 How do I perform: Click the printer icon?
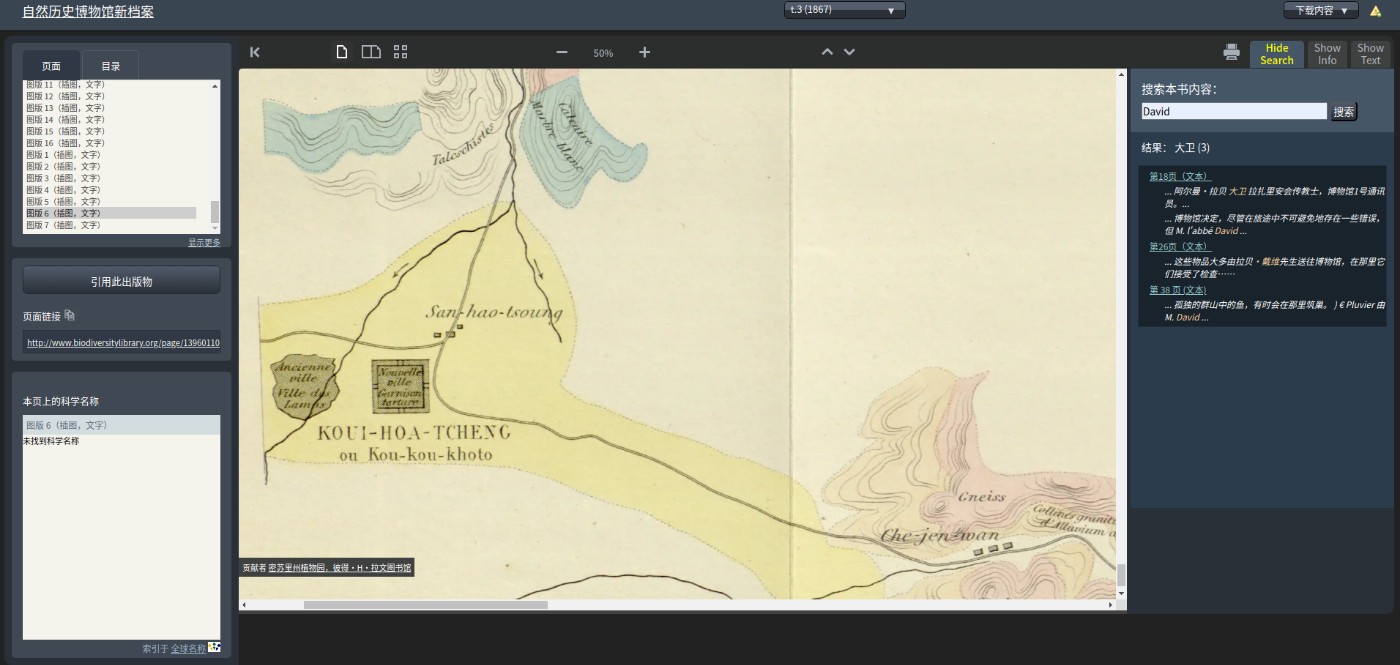pyautogui.click(x=1232, y=52)
